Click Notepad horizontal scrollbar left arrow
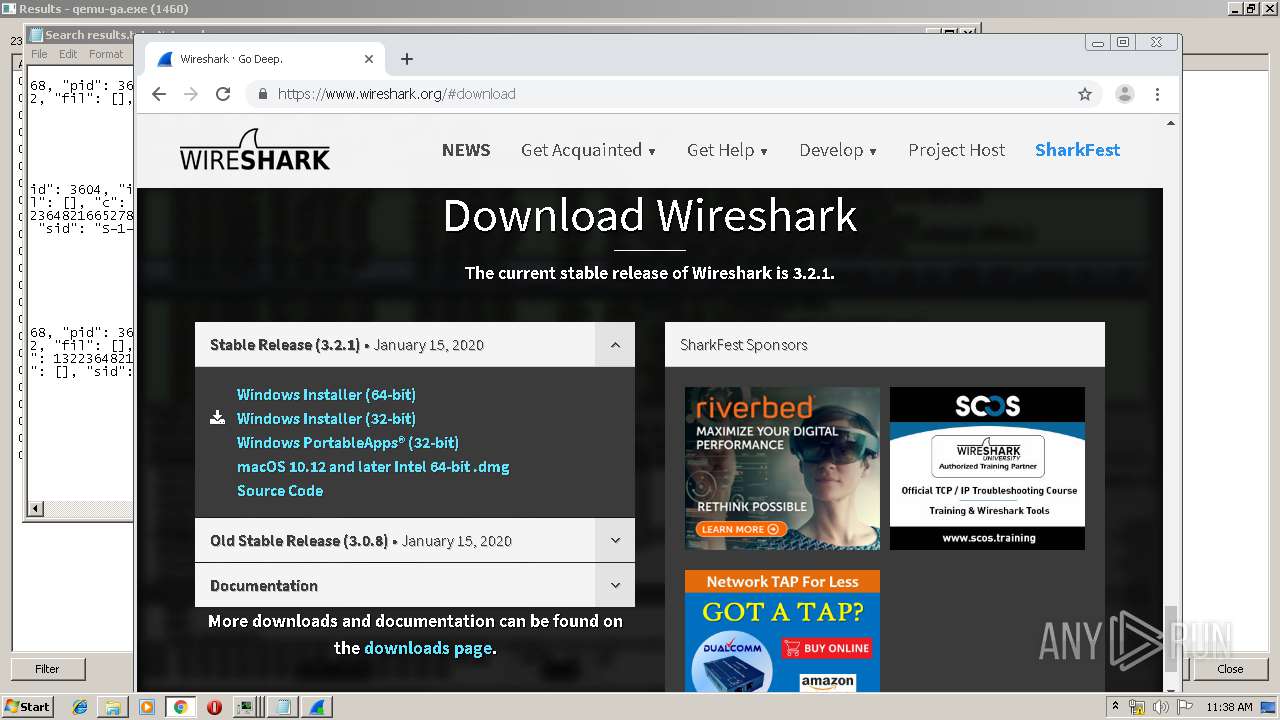The height and width of the screenshot is (720, 1280). pos(35,509)
